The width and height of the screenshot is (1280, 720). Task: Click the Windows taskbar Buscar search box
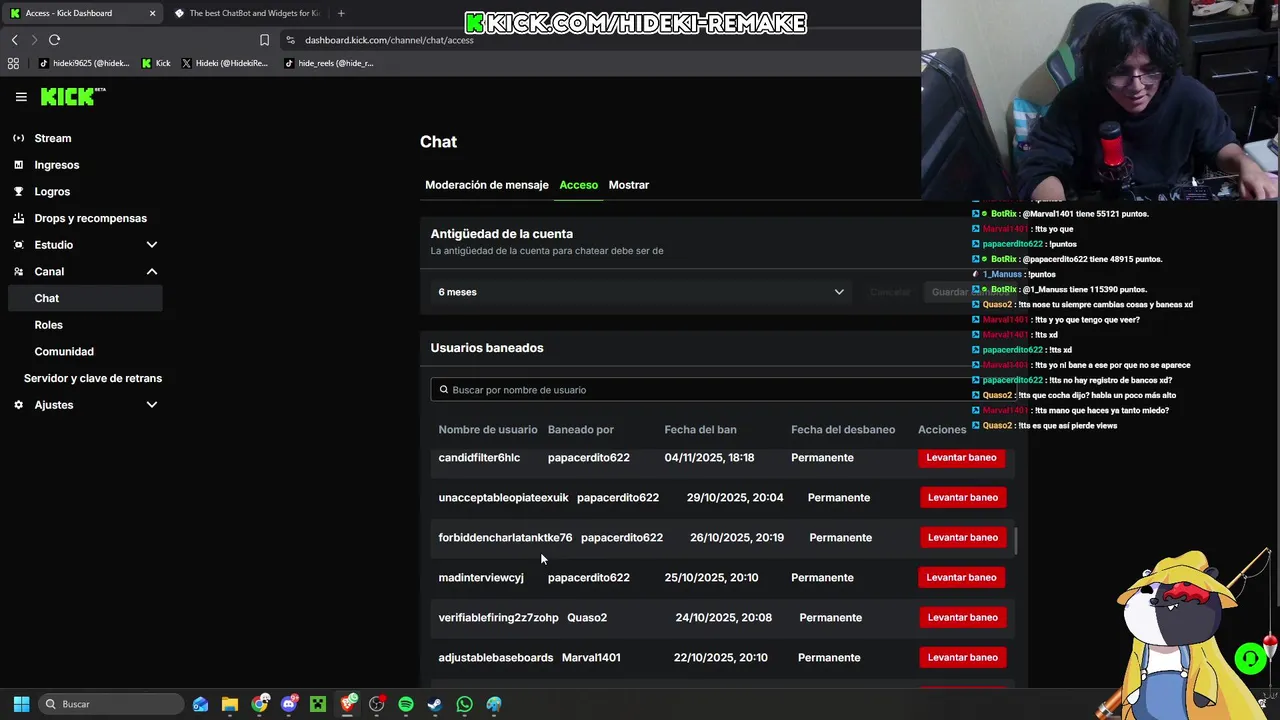(x=112, y=704)
